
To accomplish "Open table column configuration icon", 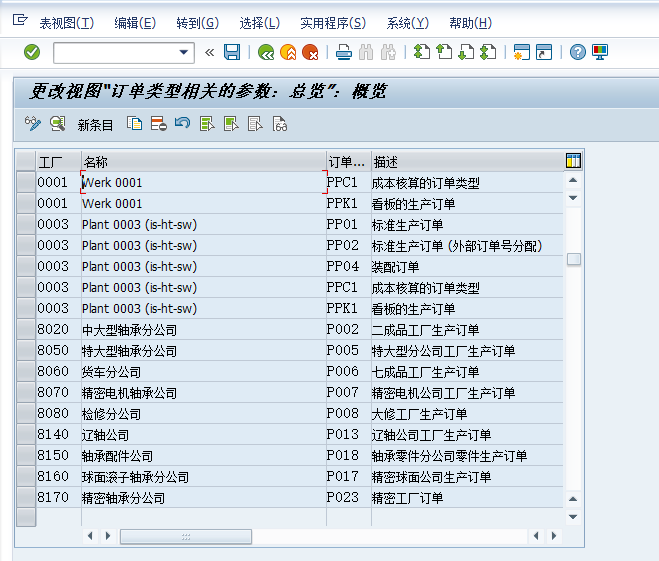I will pyautogui.click(x=573, y=161).
